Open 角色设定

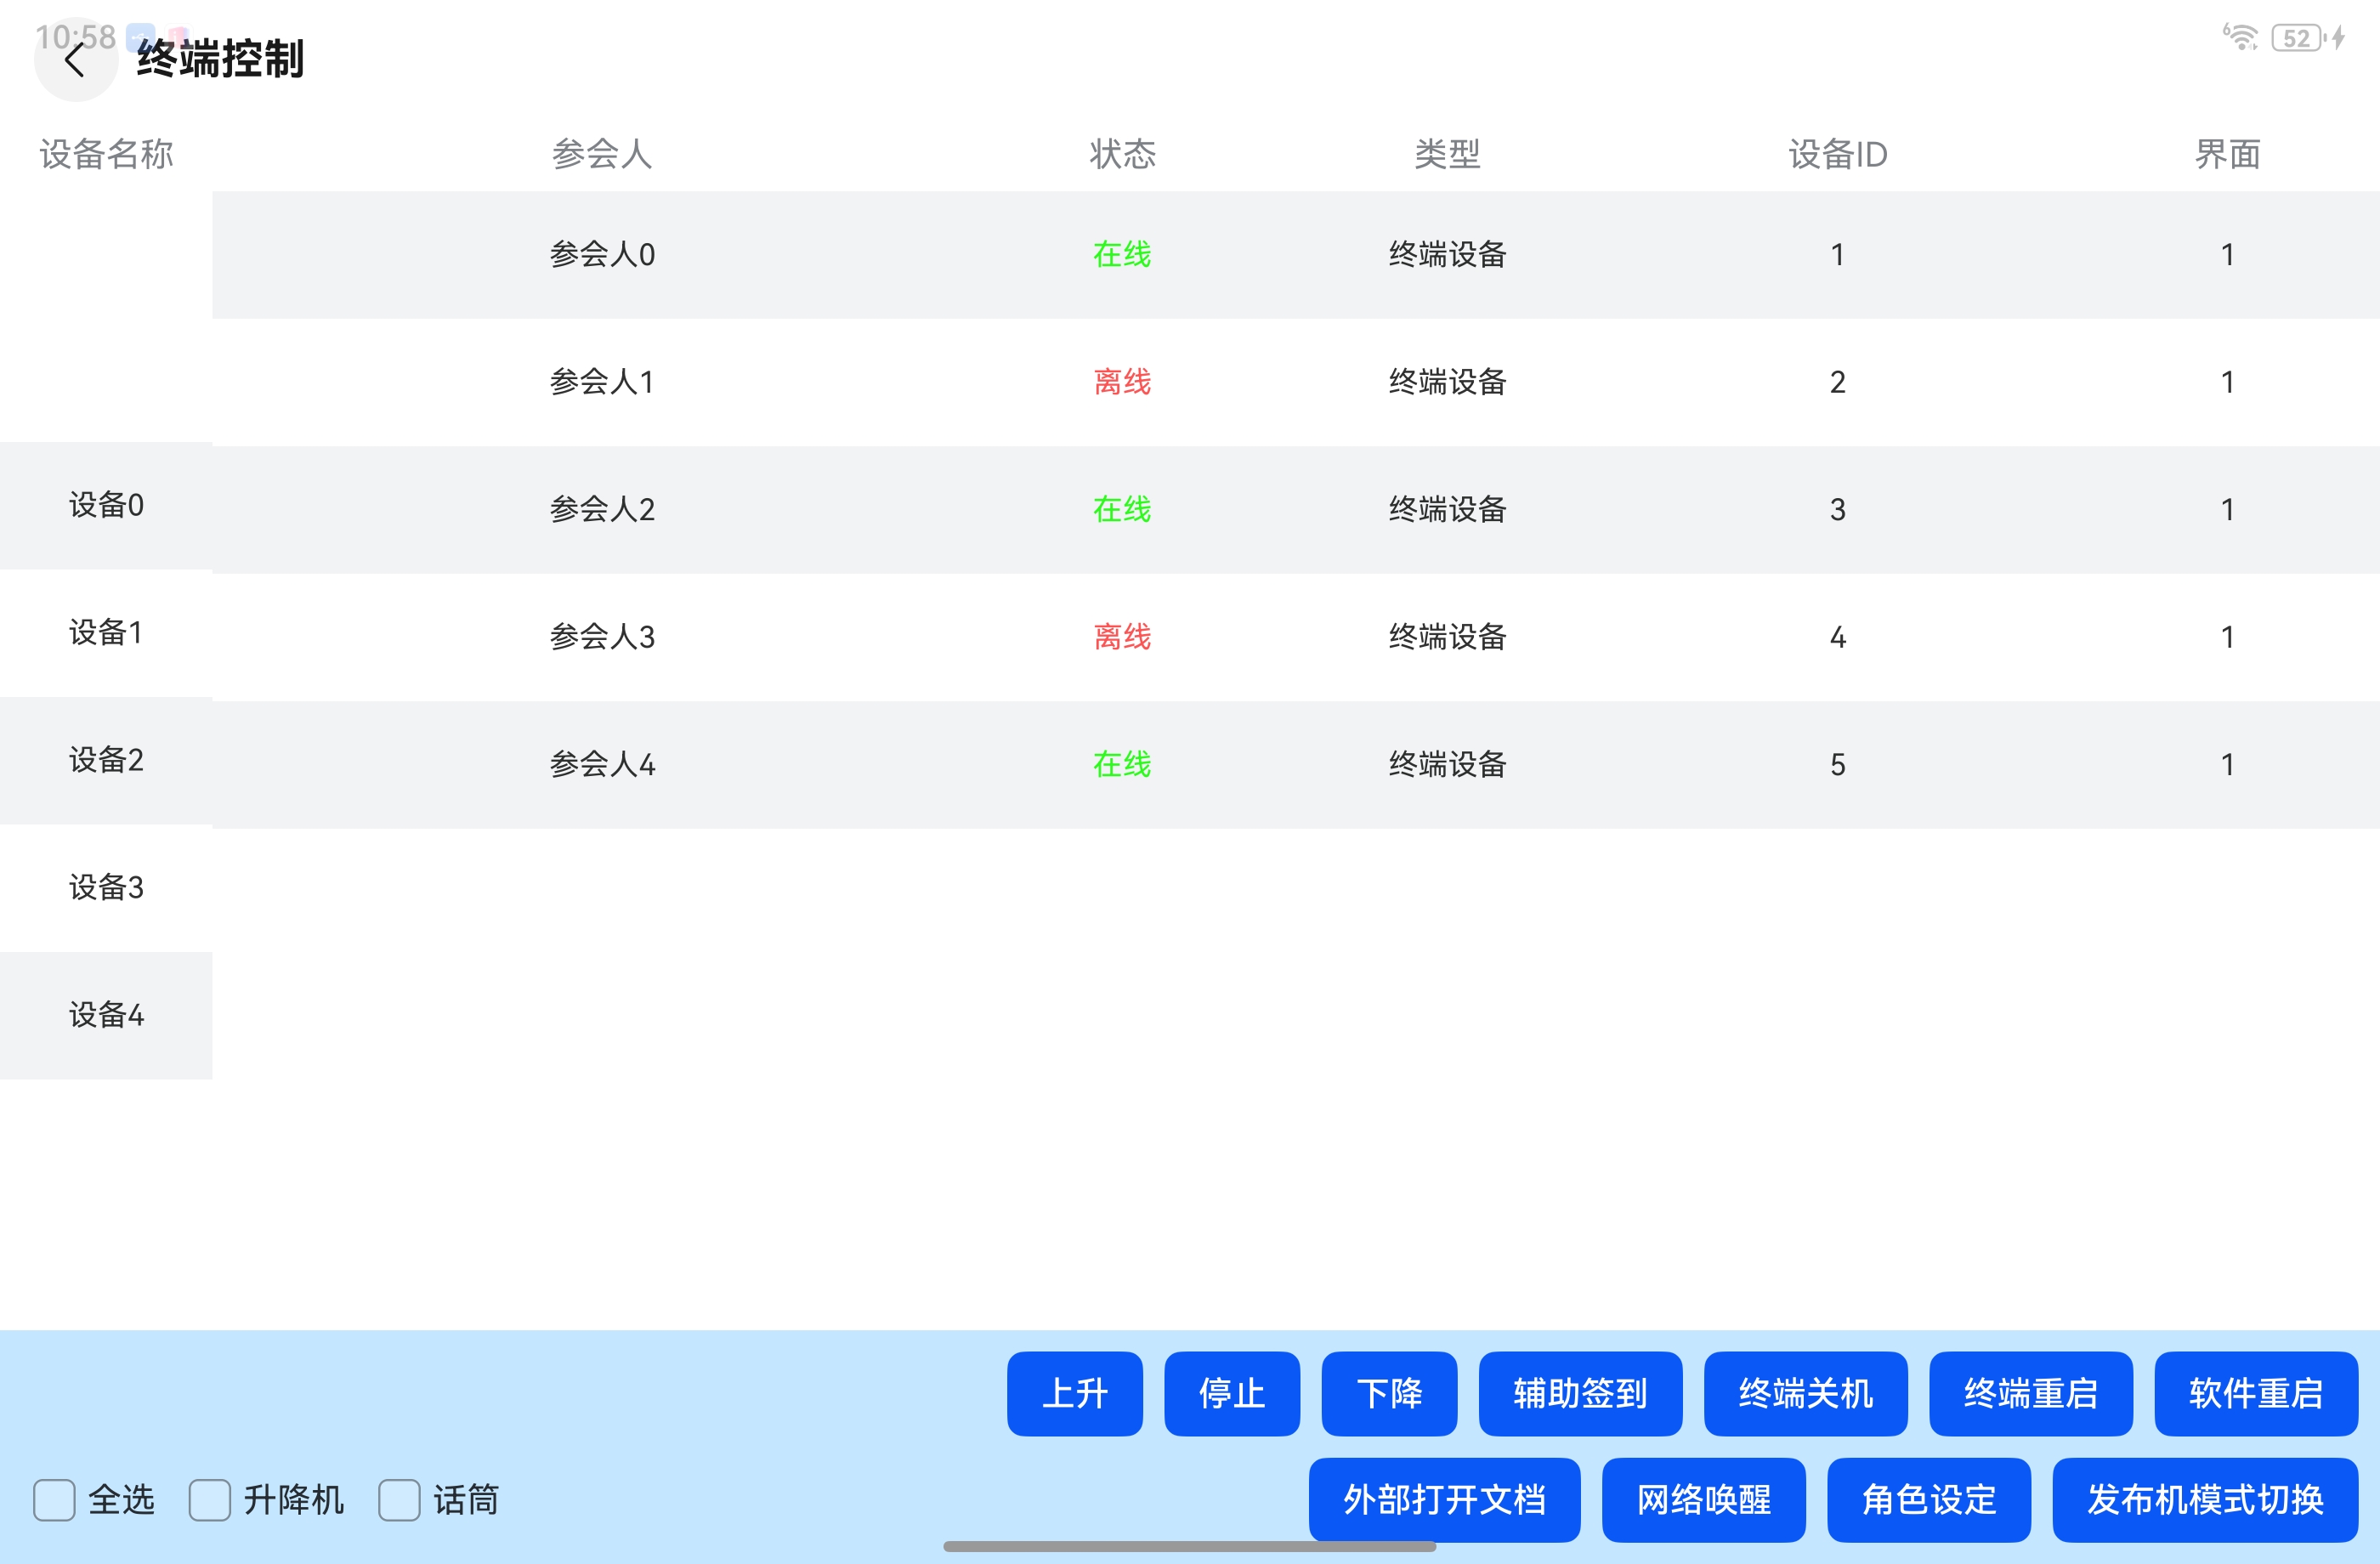pyautogui.click(x=1928, y=1499)
